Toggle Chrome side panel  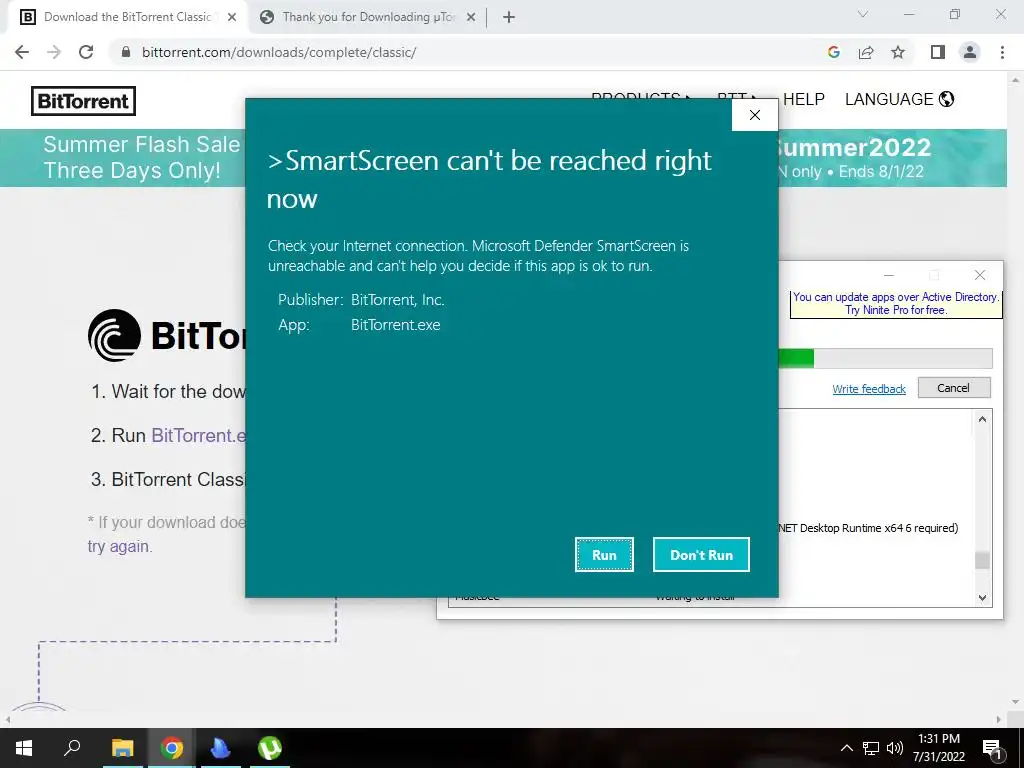point(938,52)
